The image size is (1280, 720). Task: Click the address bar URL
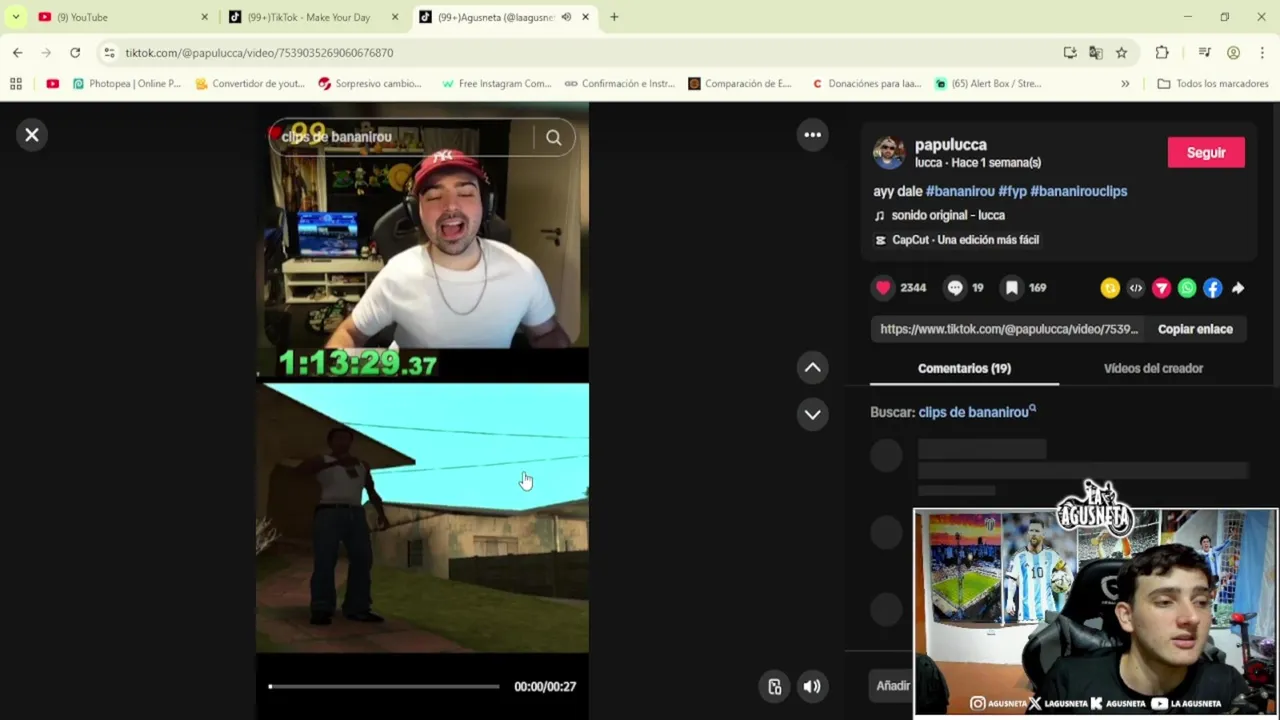click(259, 53)
